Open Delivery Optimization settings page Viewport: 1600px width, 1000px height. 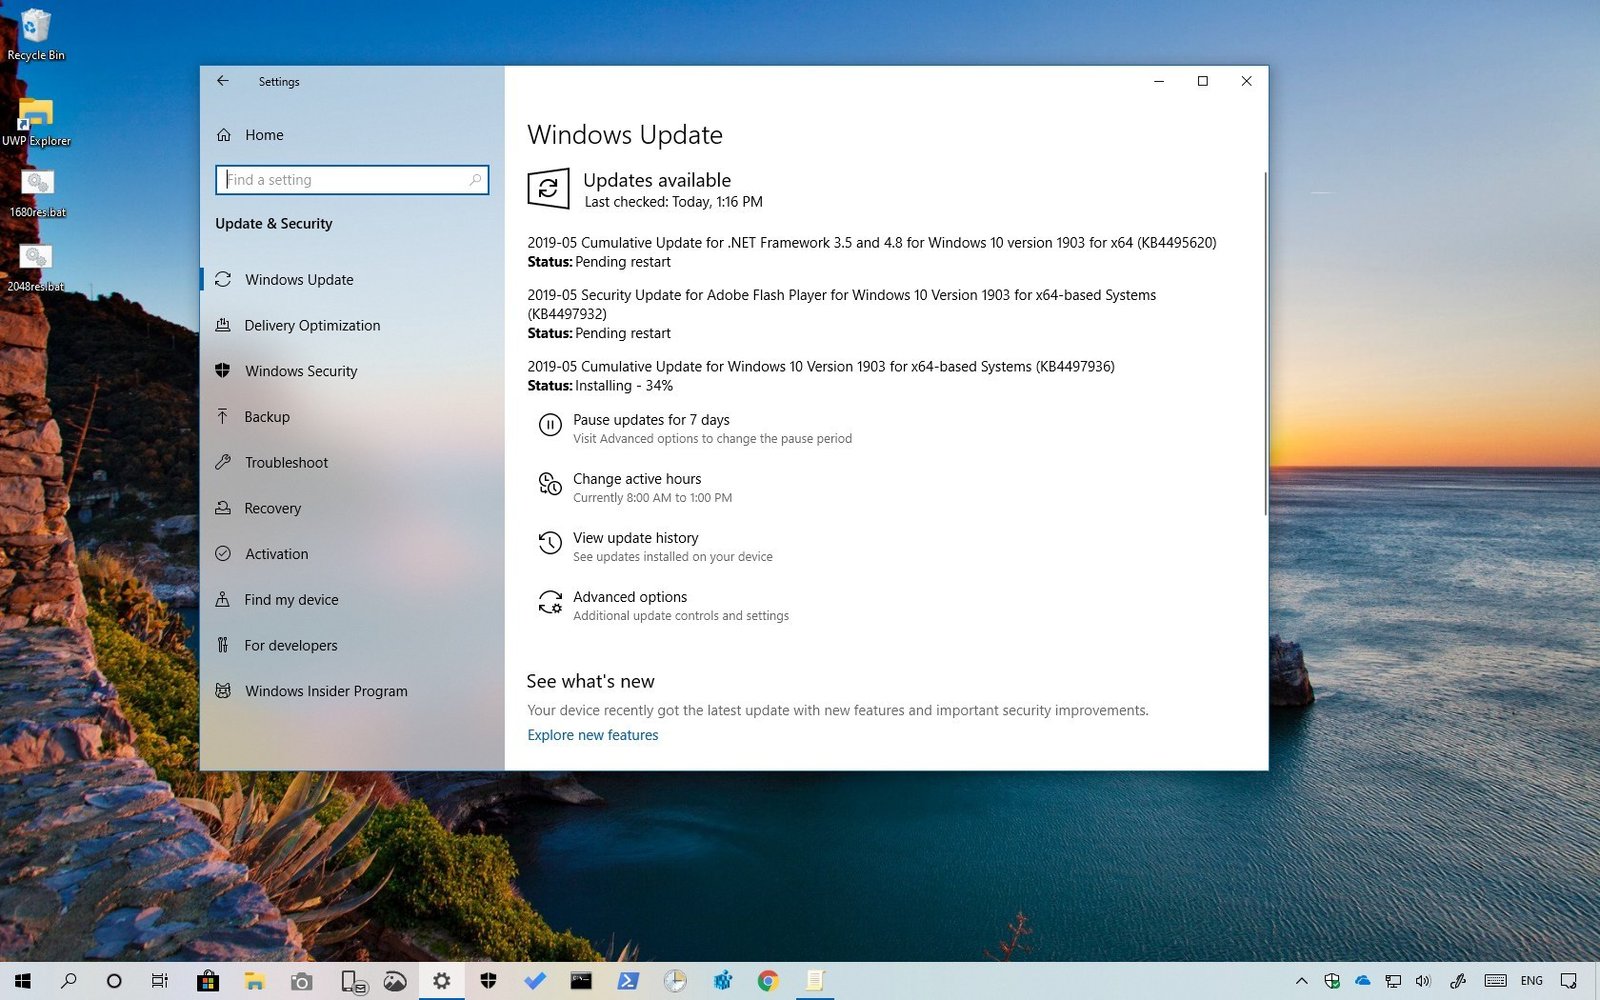[312, 325]
